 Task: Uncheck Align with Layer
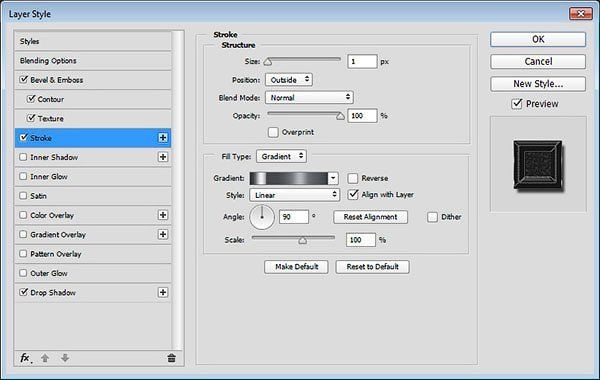[x=353, y=194]
